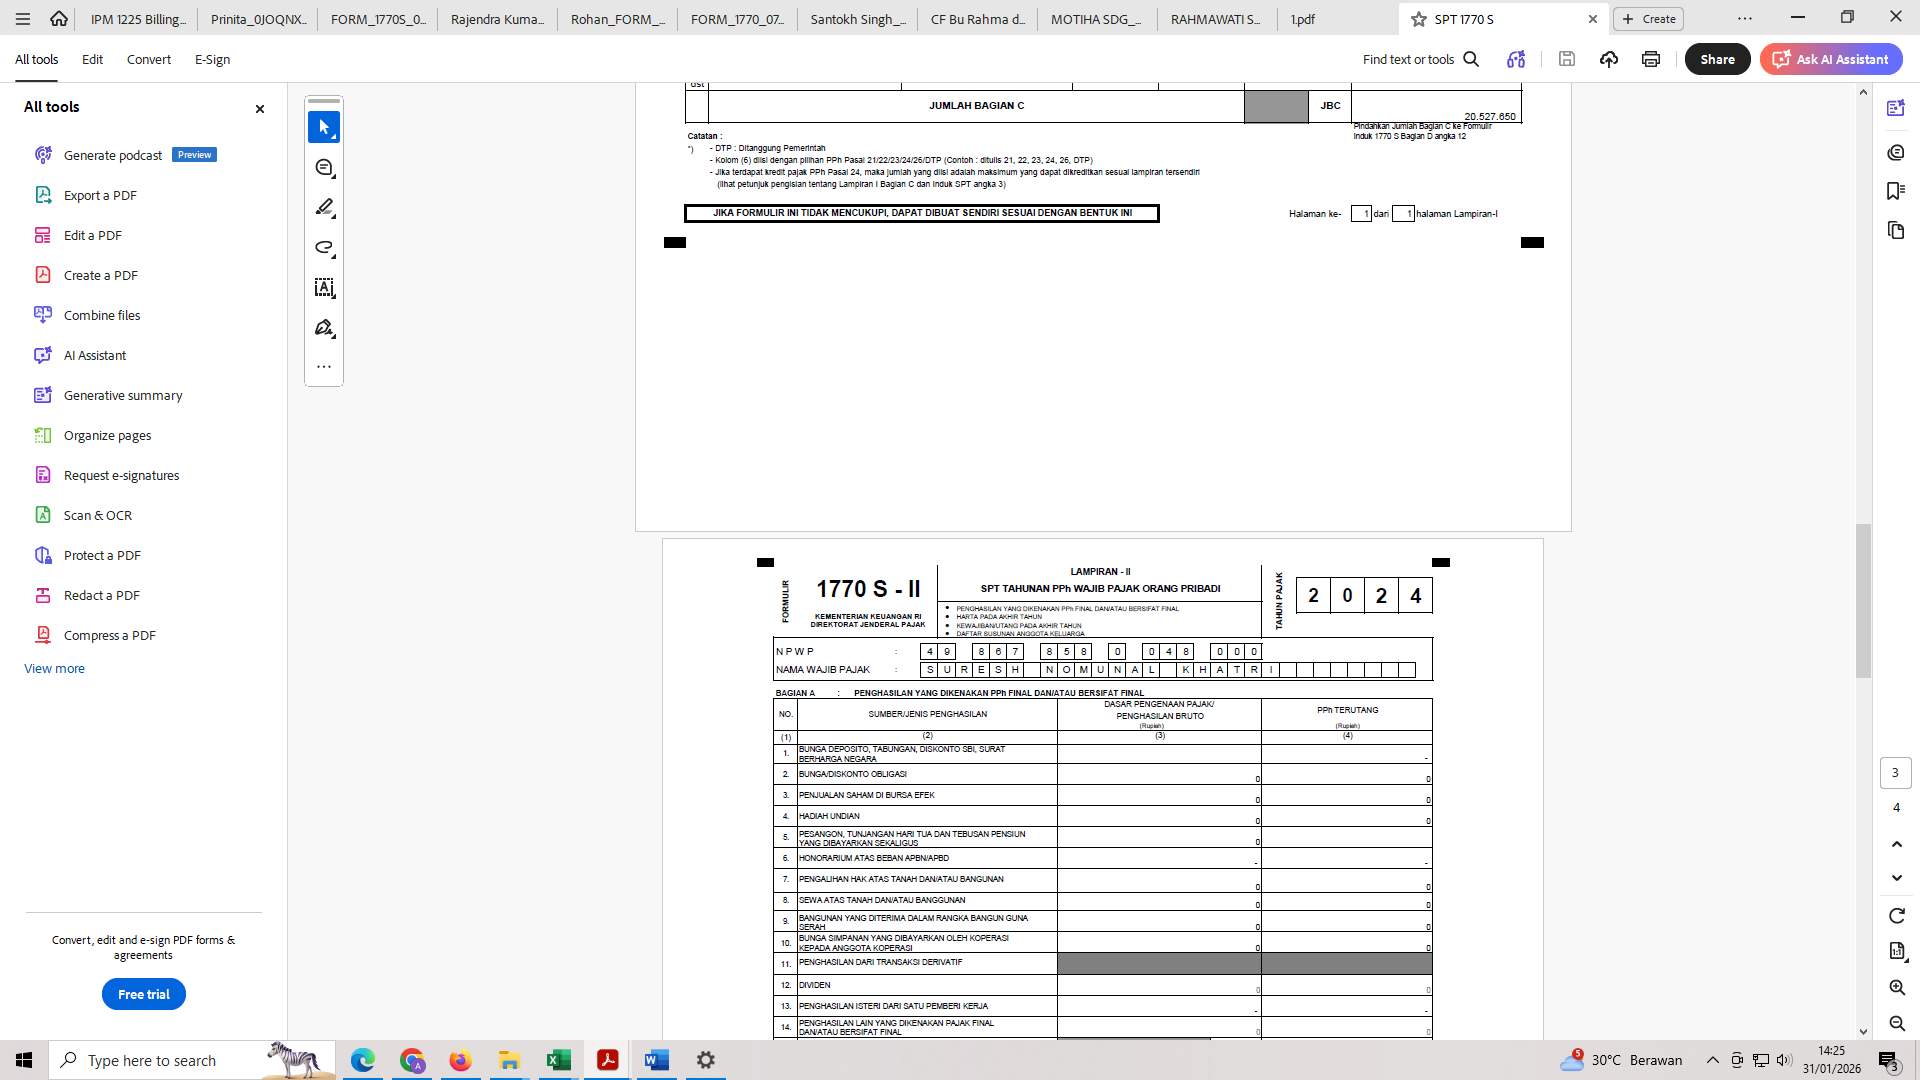Click the Print icon in the top bar

click(1649, 59)
